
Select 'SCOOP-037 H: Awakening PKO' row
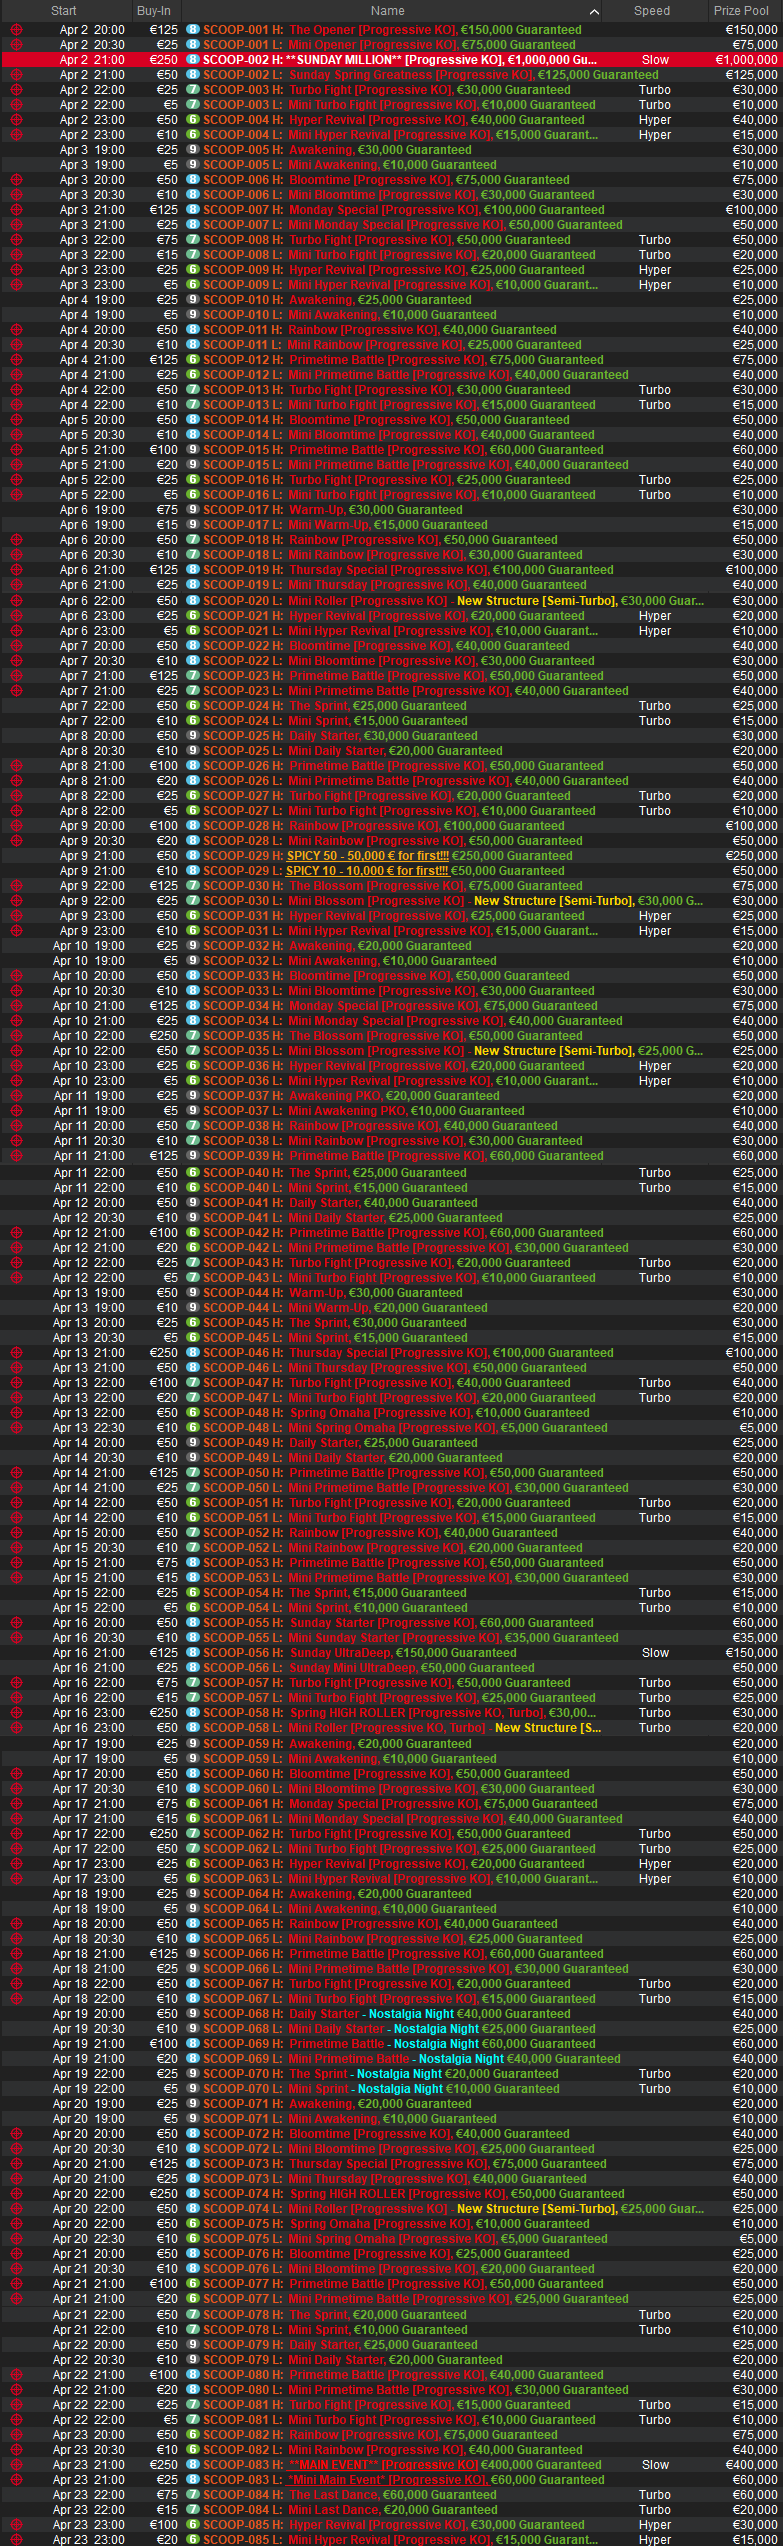pyautogui.click(x=391, y=1096)
